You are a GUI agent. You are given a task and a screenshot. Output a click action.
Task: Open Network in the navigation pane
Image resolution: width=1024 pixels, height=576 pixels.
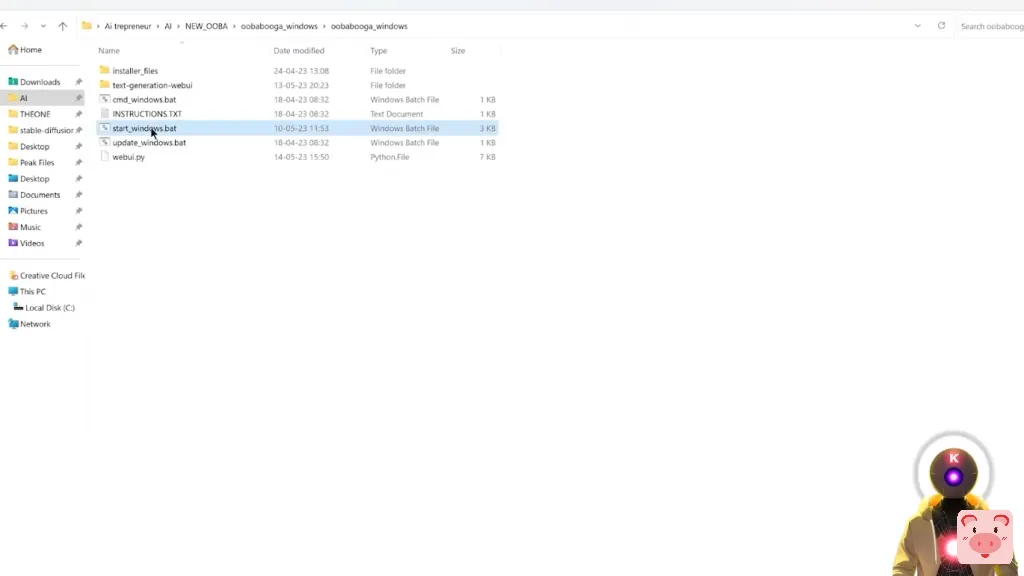click(x=35, y=324)
